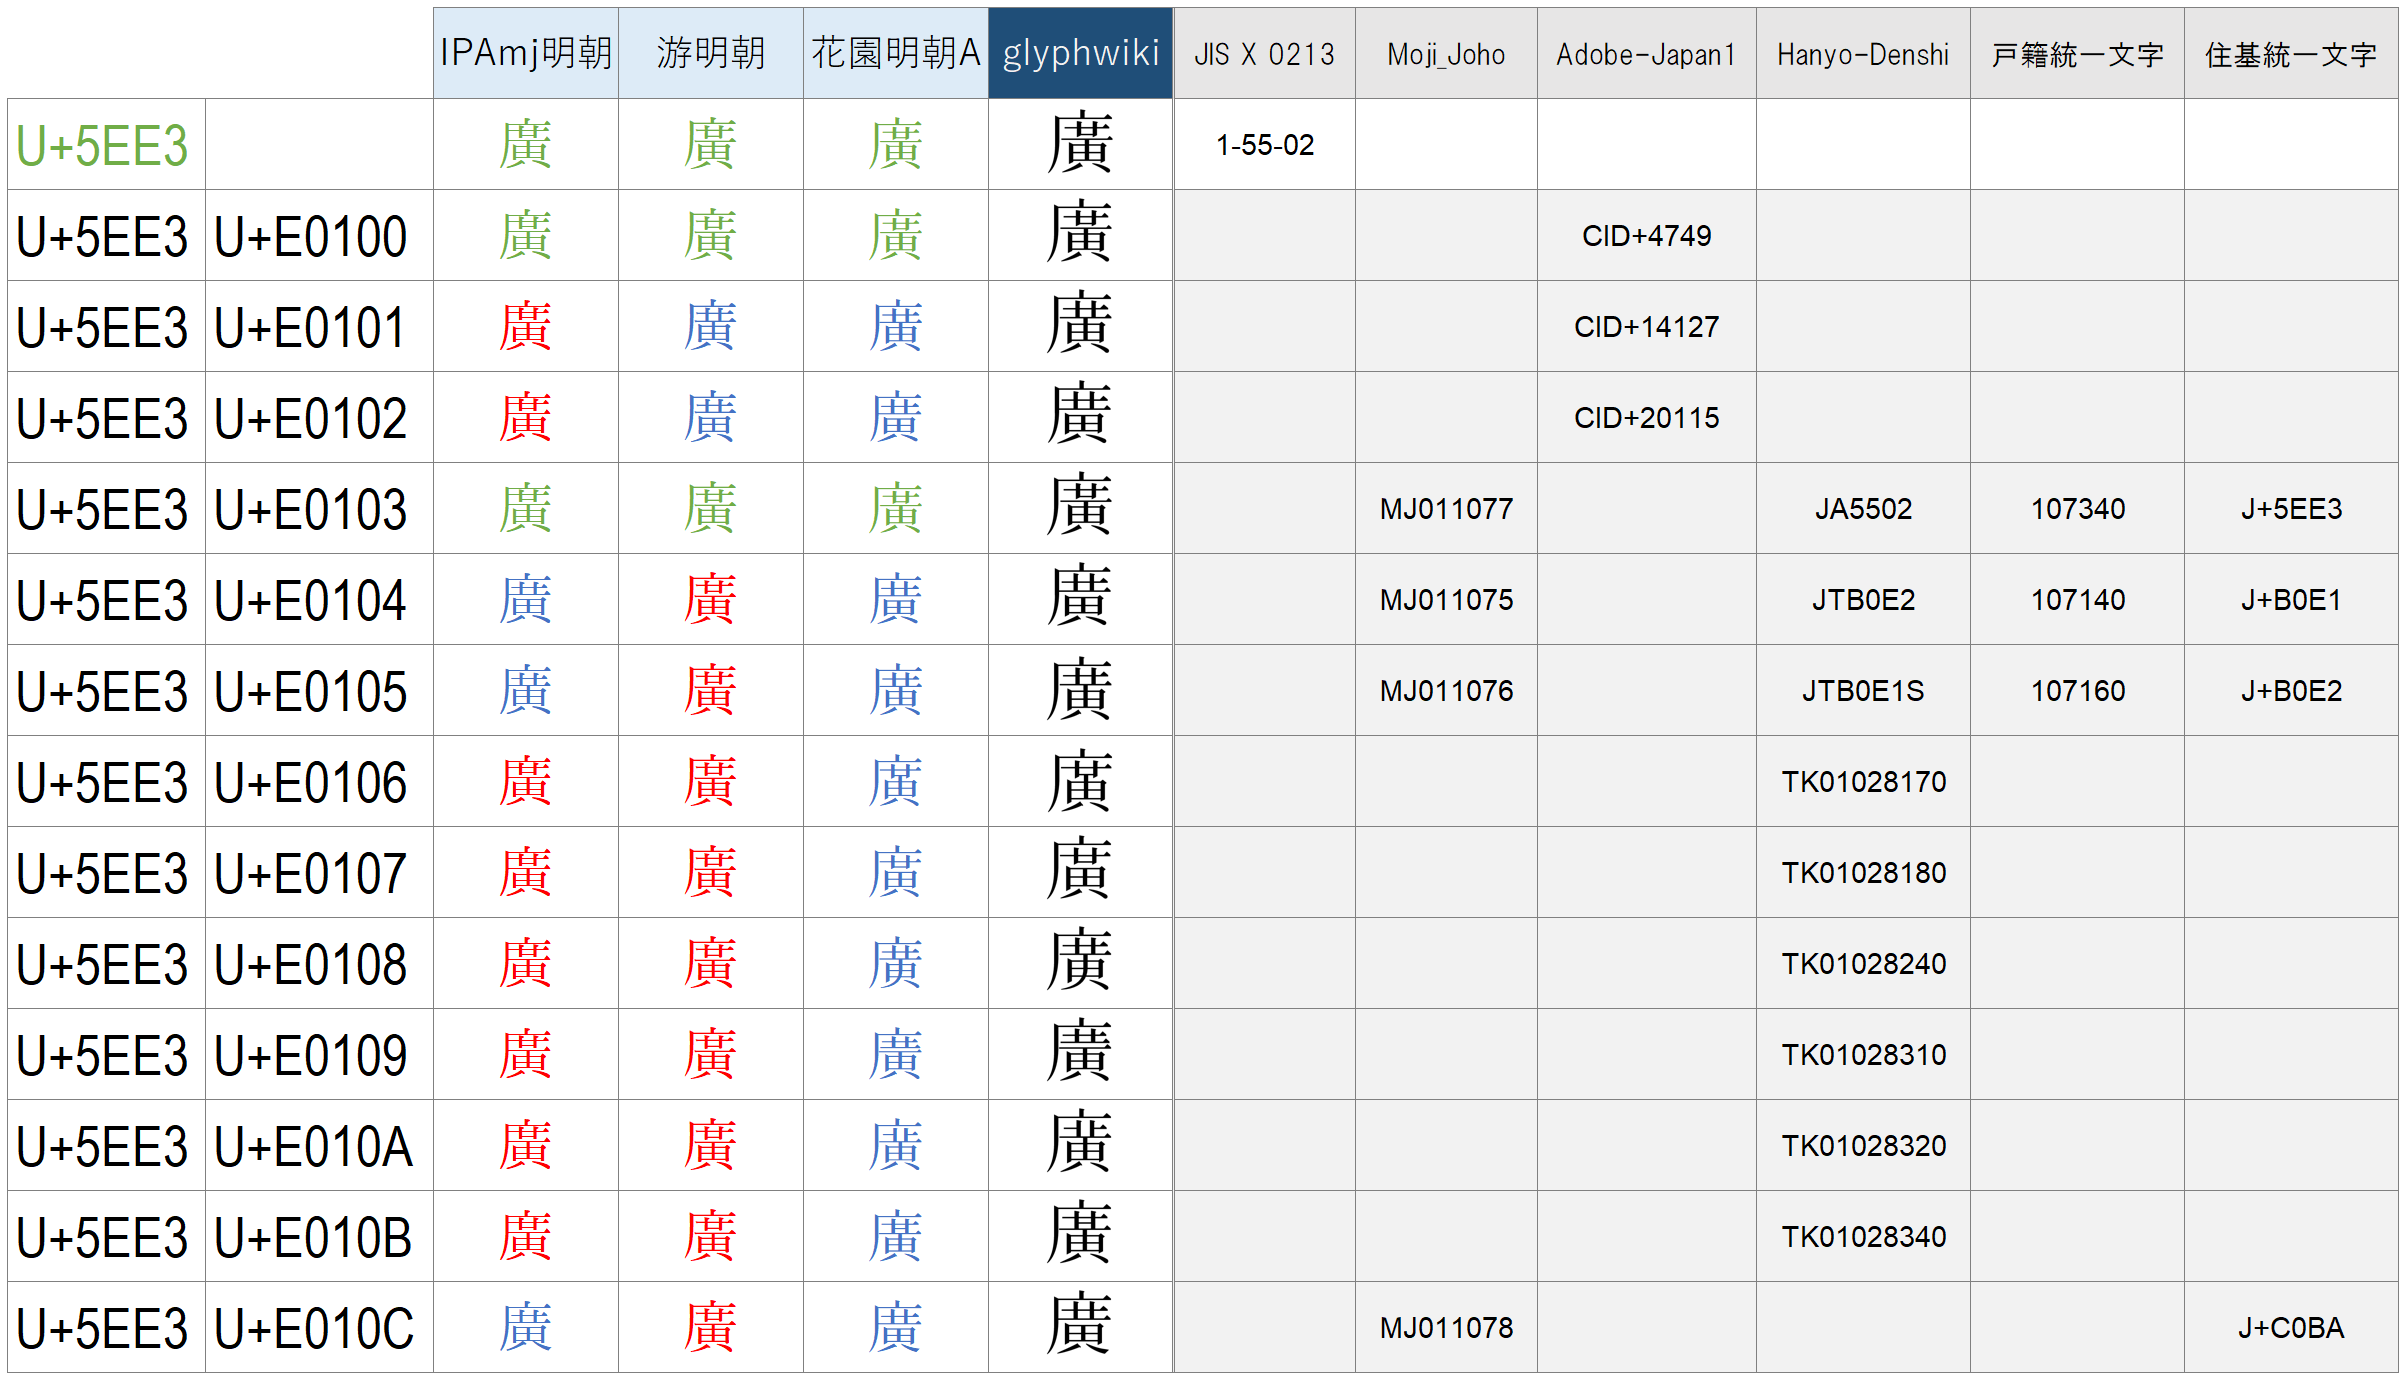The height and width of the screenshot is (1379, 2406).
Task: Click the red 游明朝 glyph in U+E0104 row
Action: (x=711, y=599)
